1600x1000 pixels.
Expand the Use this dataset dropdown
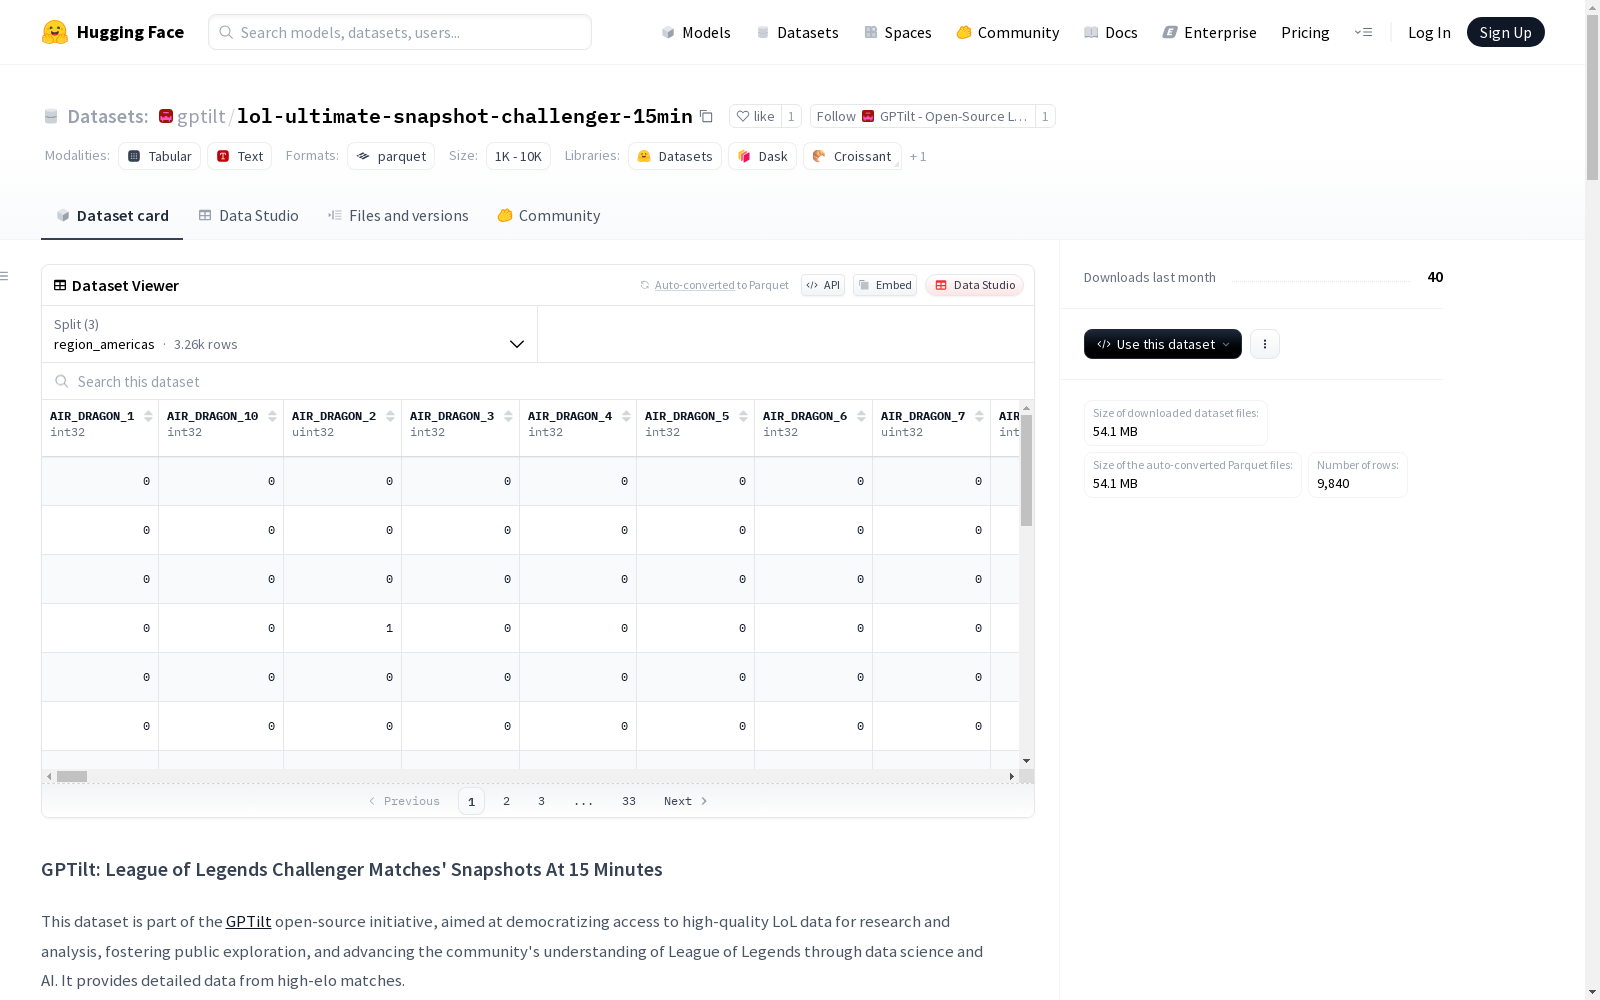coord(1163,344)
